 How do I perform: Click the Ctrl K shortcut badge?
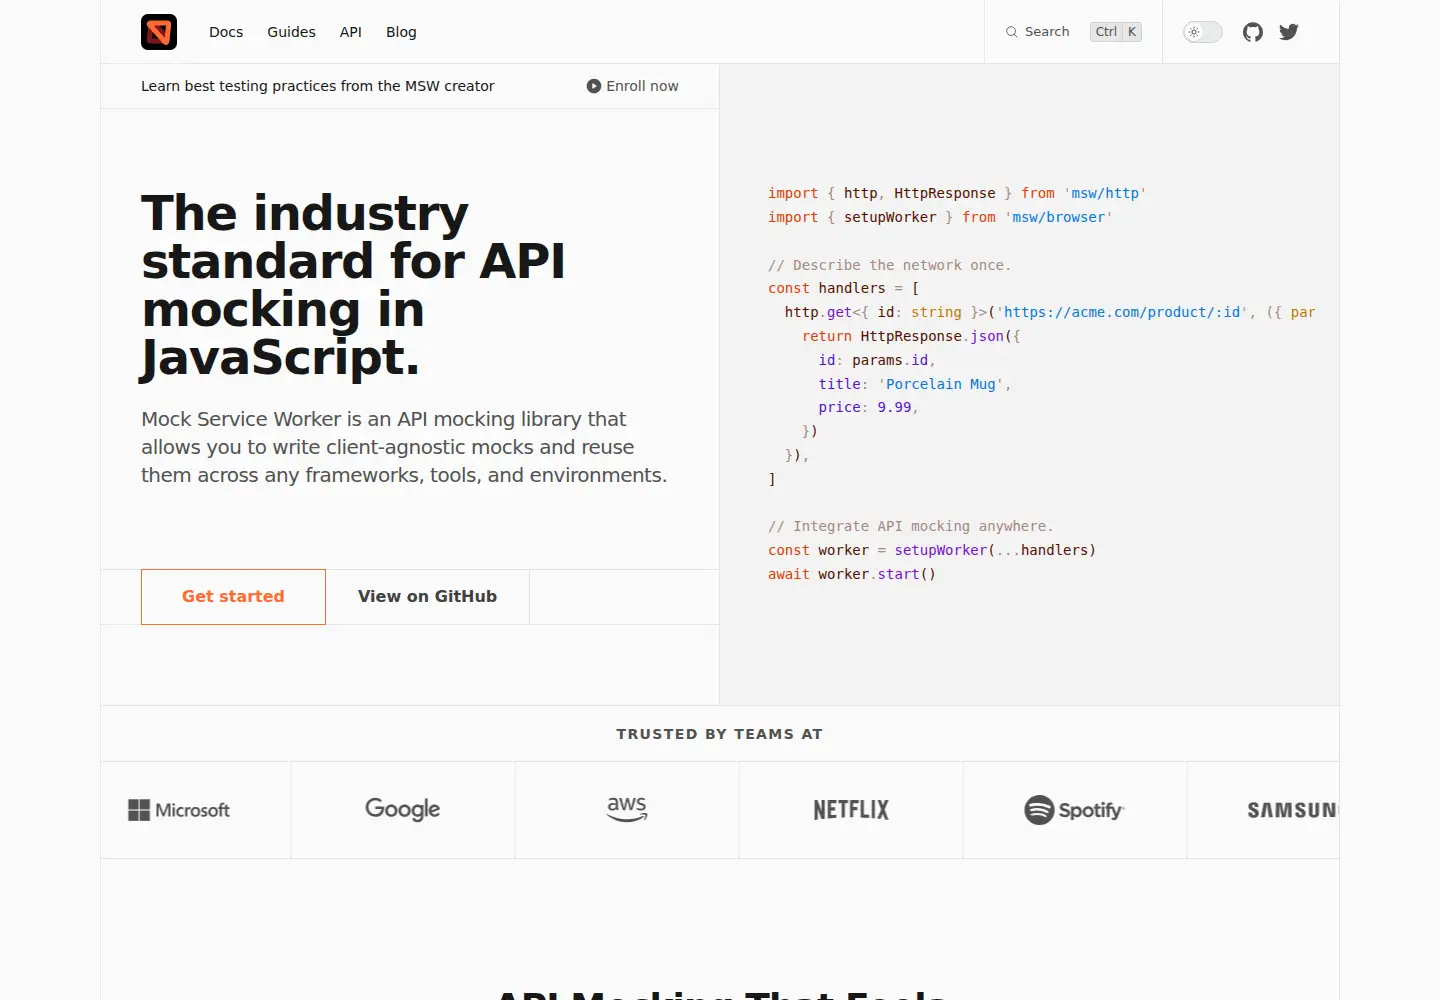tap(1116, 32)
